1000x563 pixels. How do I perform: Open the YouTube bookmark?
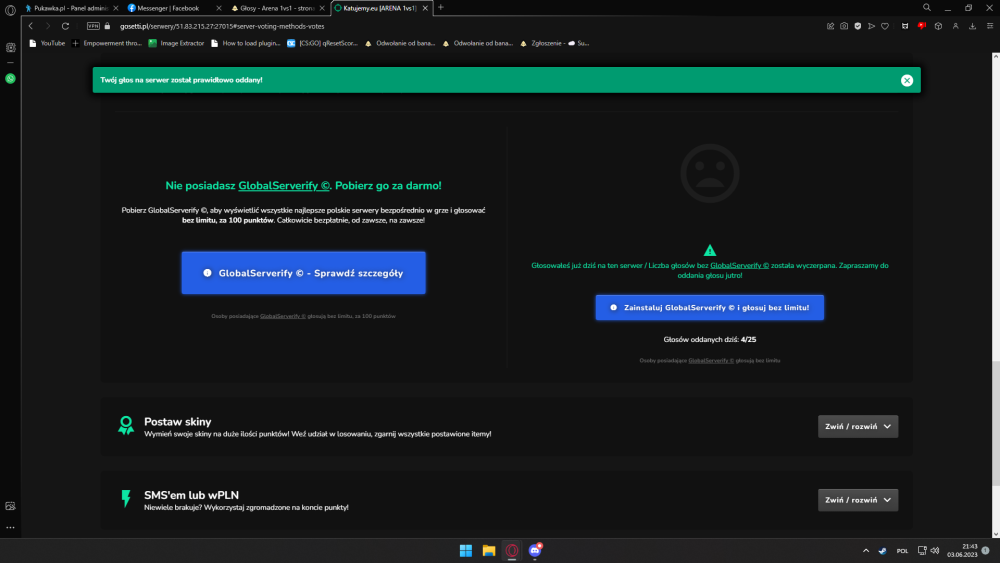click(x=47, y=43)
